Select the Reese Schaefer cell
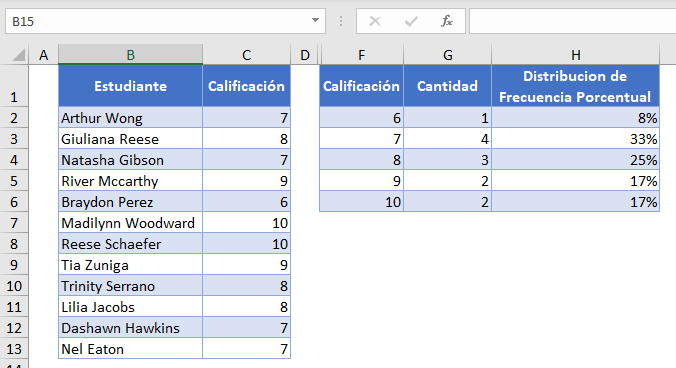 (131, 244)
